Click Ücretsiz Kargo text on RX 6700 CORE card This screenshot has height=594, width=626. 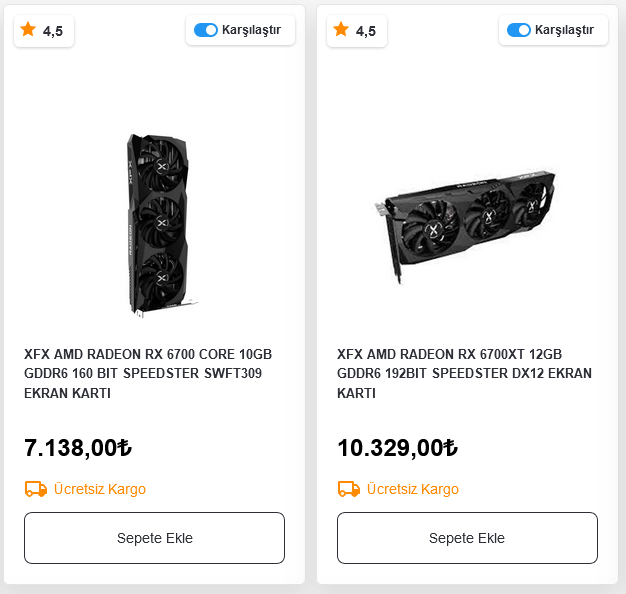click(100, 489)
